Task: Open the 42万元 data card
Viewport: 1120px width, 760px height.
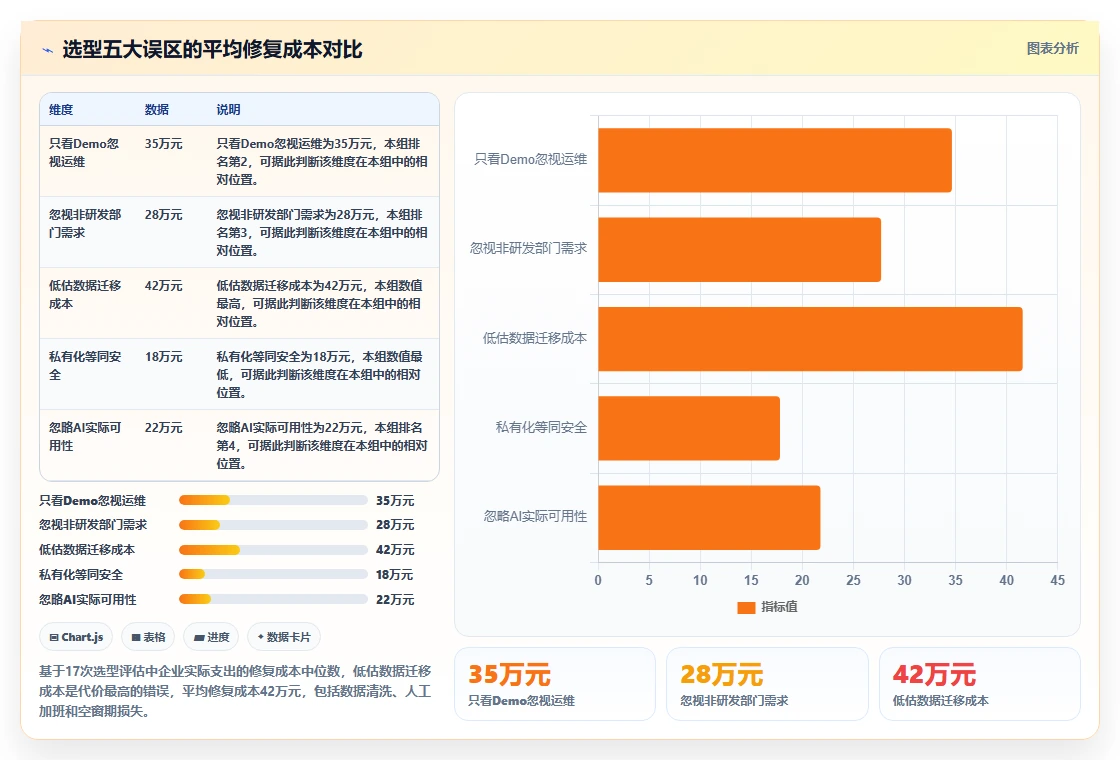Action: (979, 684)
